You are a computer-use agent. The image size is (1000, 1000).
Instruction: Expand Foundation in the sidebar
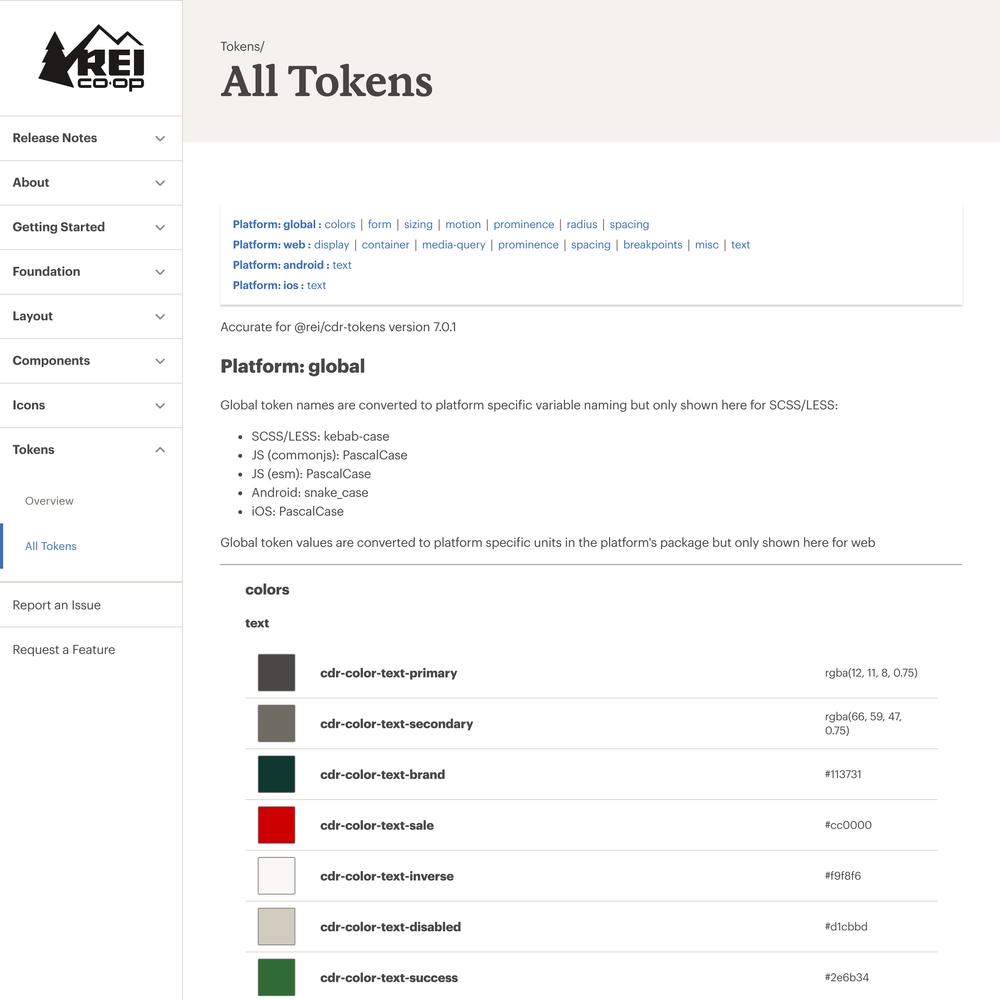tap(91, 272)
